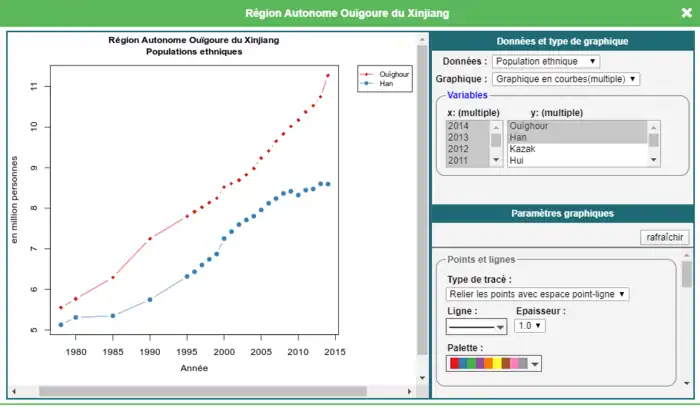Click the y list scroll-up arrow
Viewport: 700px width, 408px height.
coord(654,126)
